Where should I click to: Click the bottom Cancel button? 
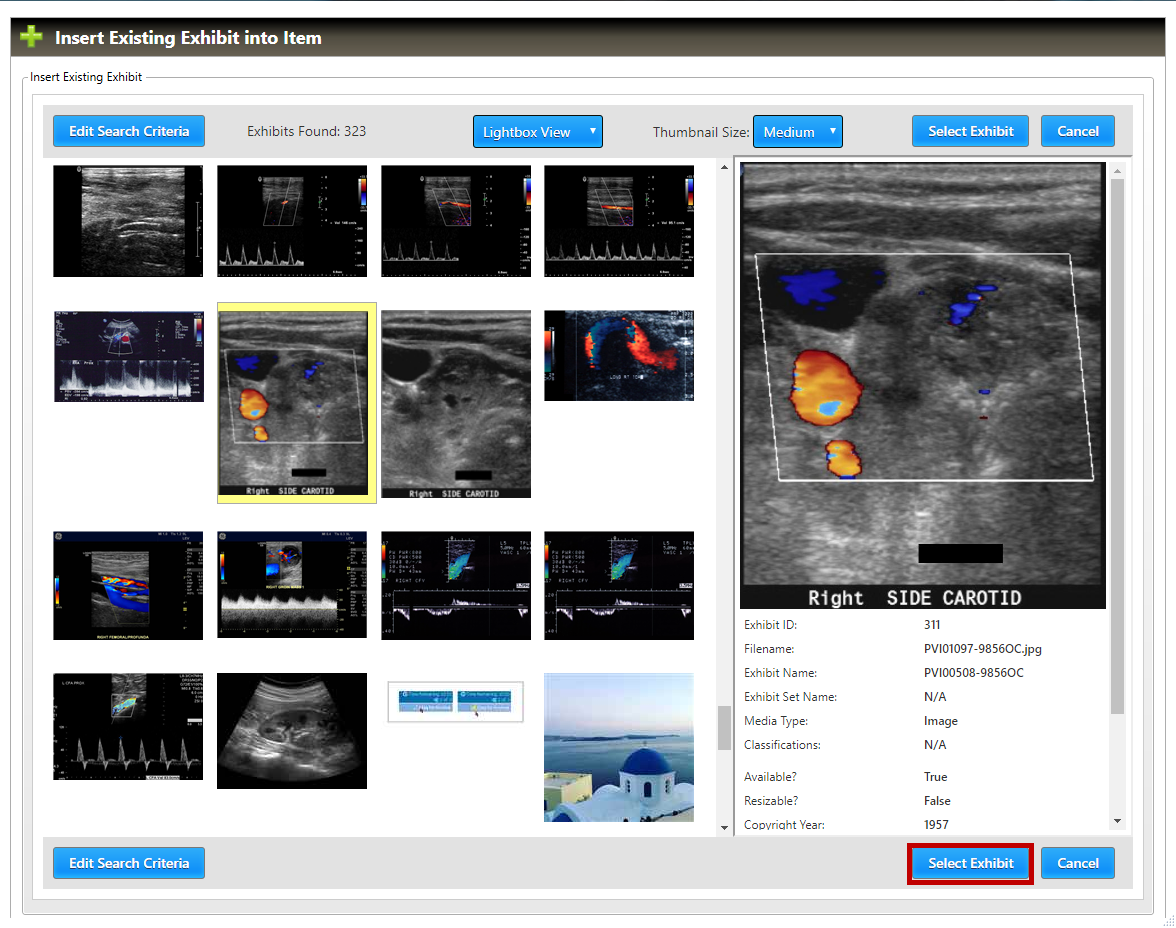point(1077,863)
